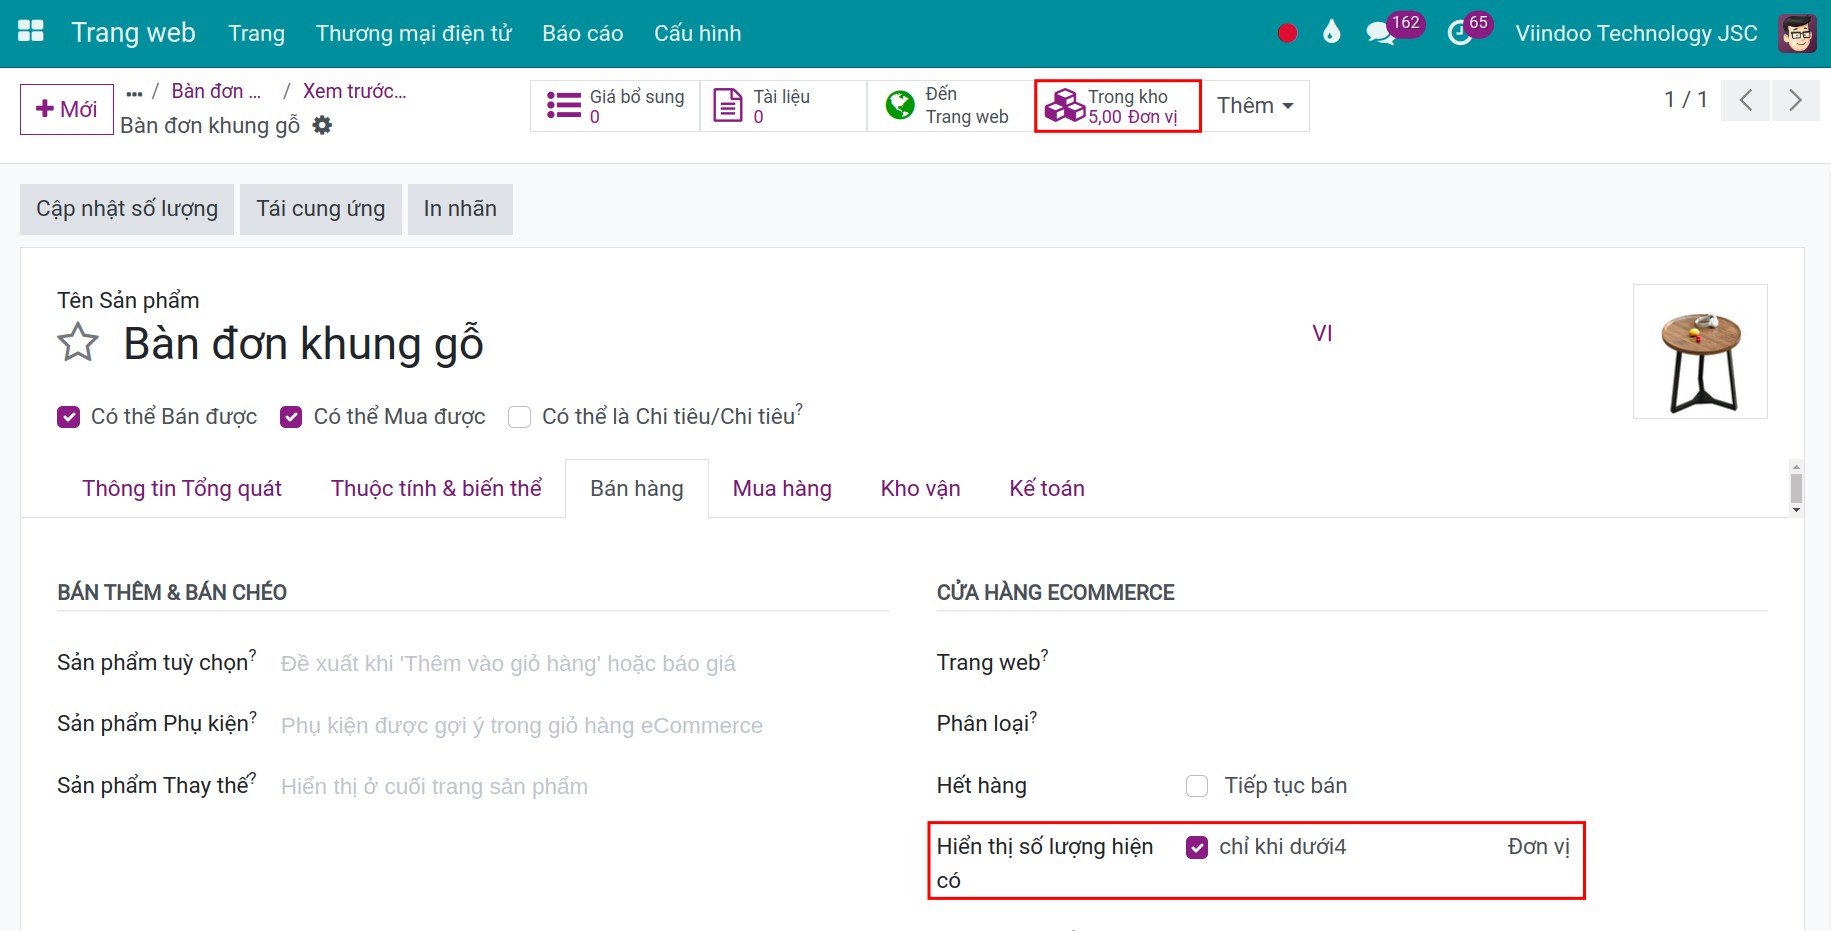Open Sản phẩm Thay thế field dropdown
This screenshot has height=931, width=1831.
pos(584,787)
